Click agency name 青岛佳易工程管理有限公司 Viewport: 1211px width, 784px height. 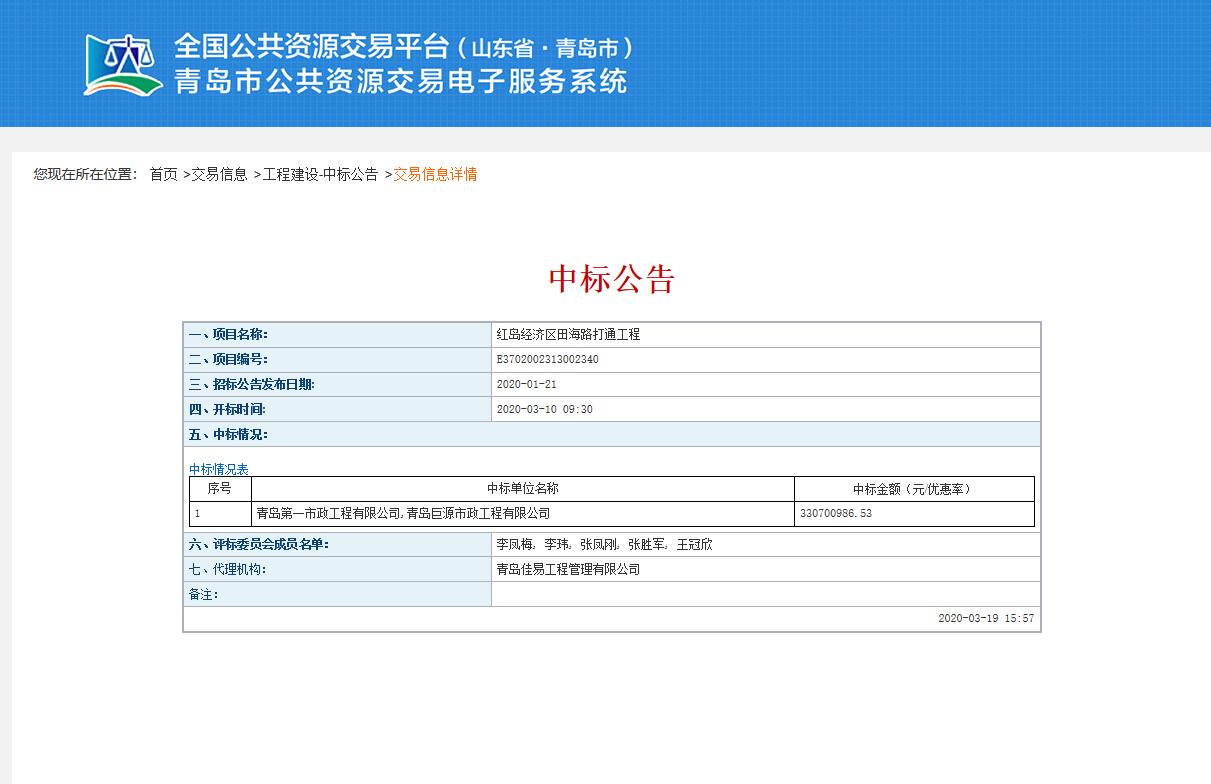pos(568,570)
